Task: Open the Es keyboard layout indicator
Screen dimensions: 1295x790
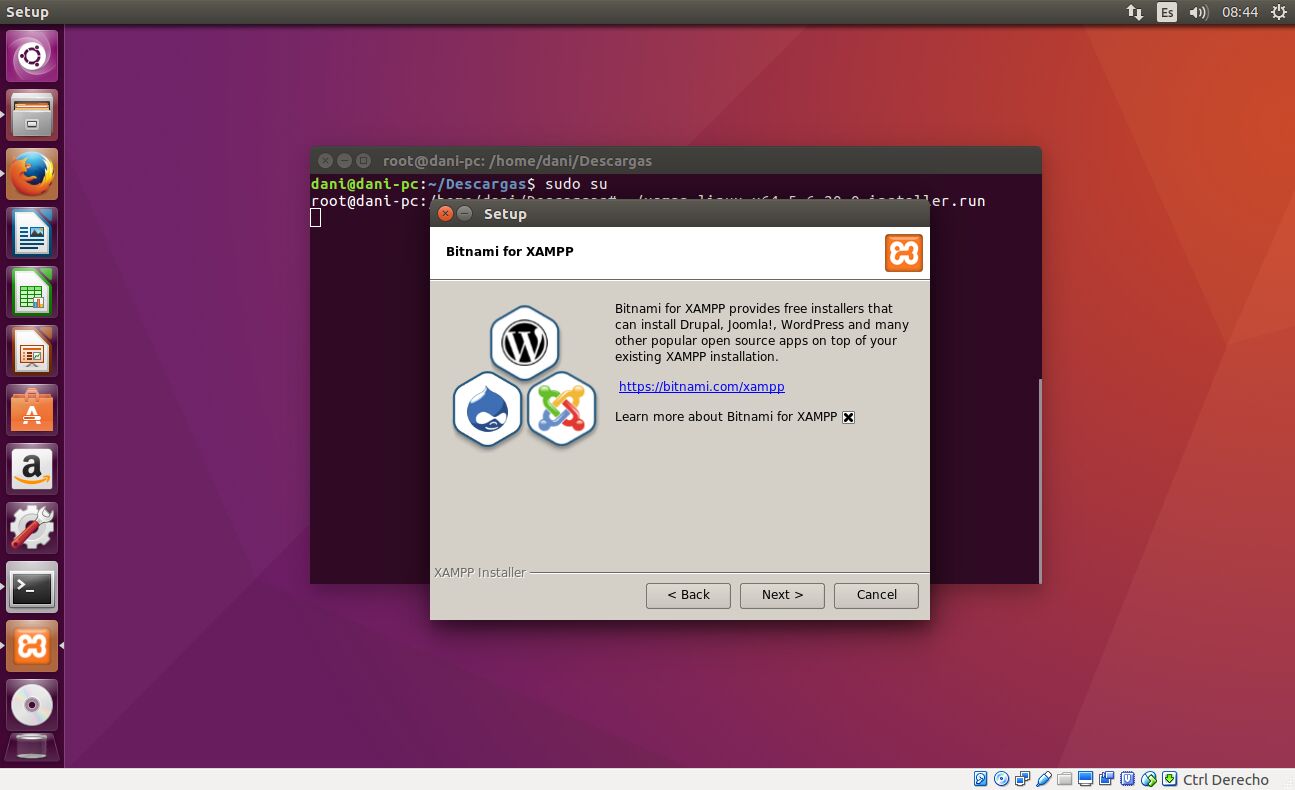Action: click(1167, 12)
